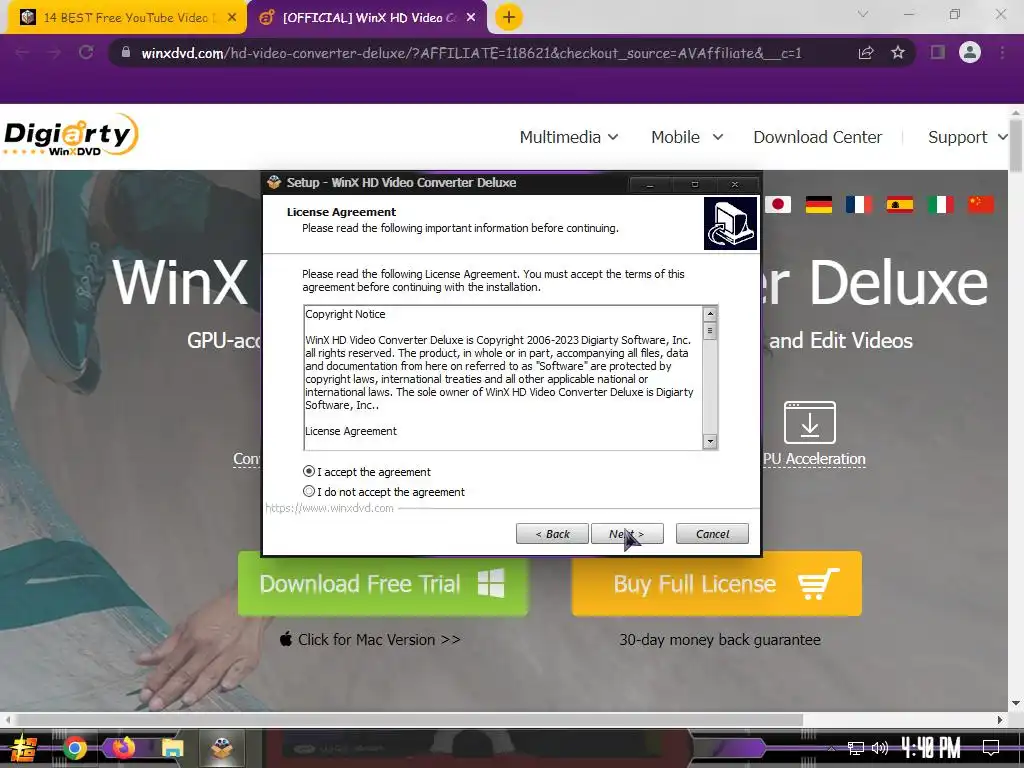Click the license text scrollbar thumb
Viewport: 1024px width, 768px height.
(710, 331)
